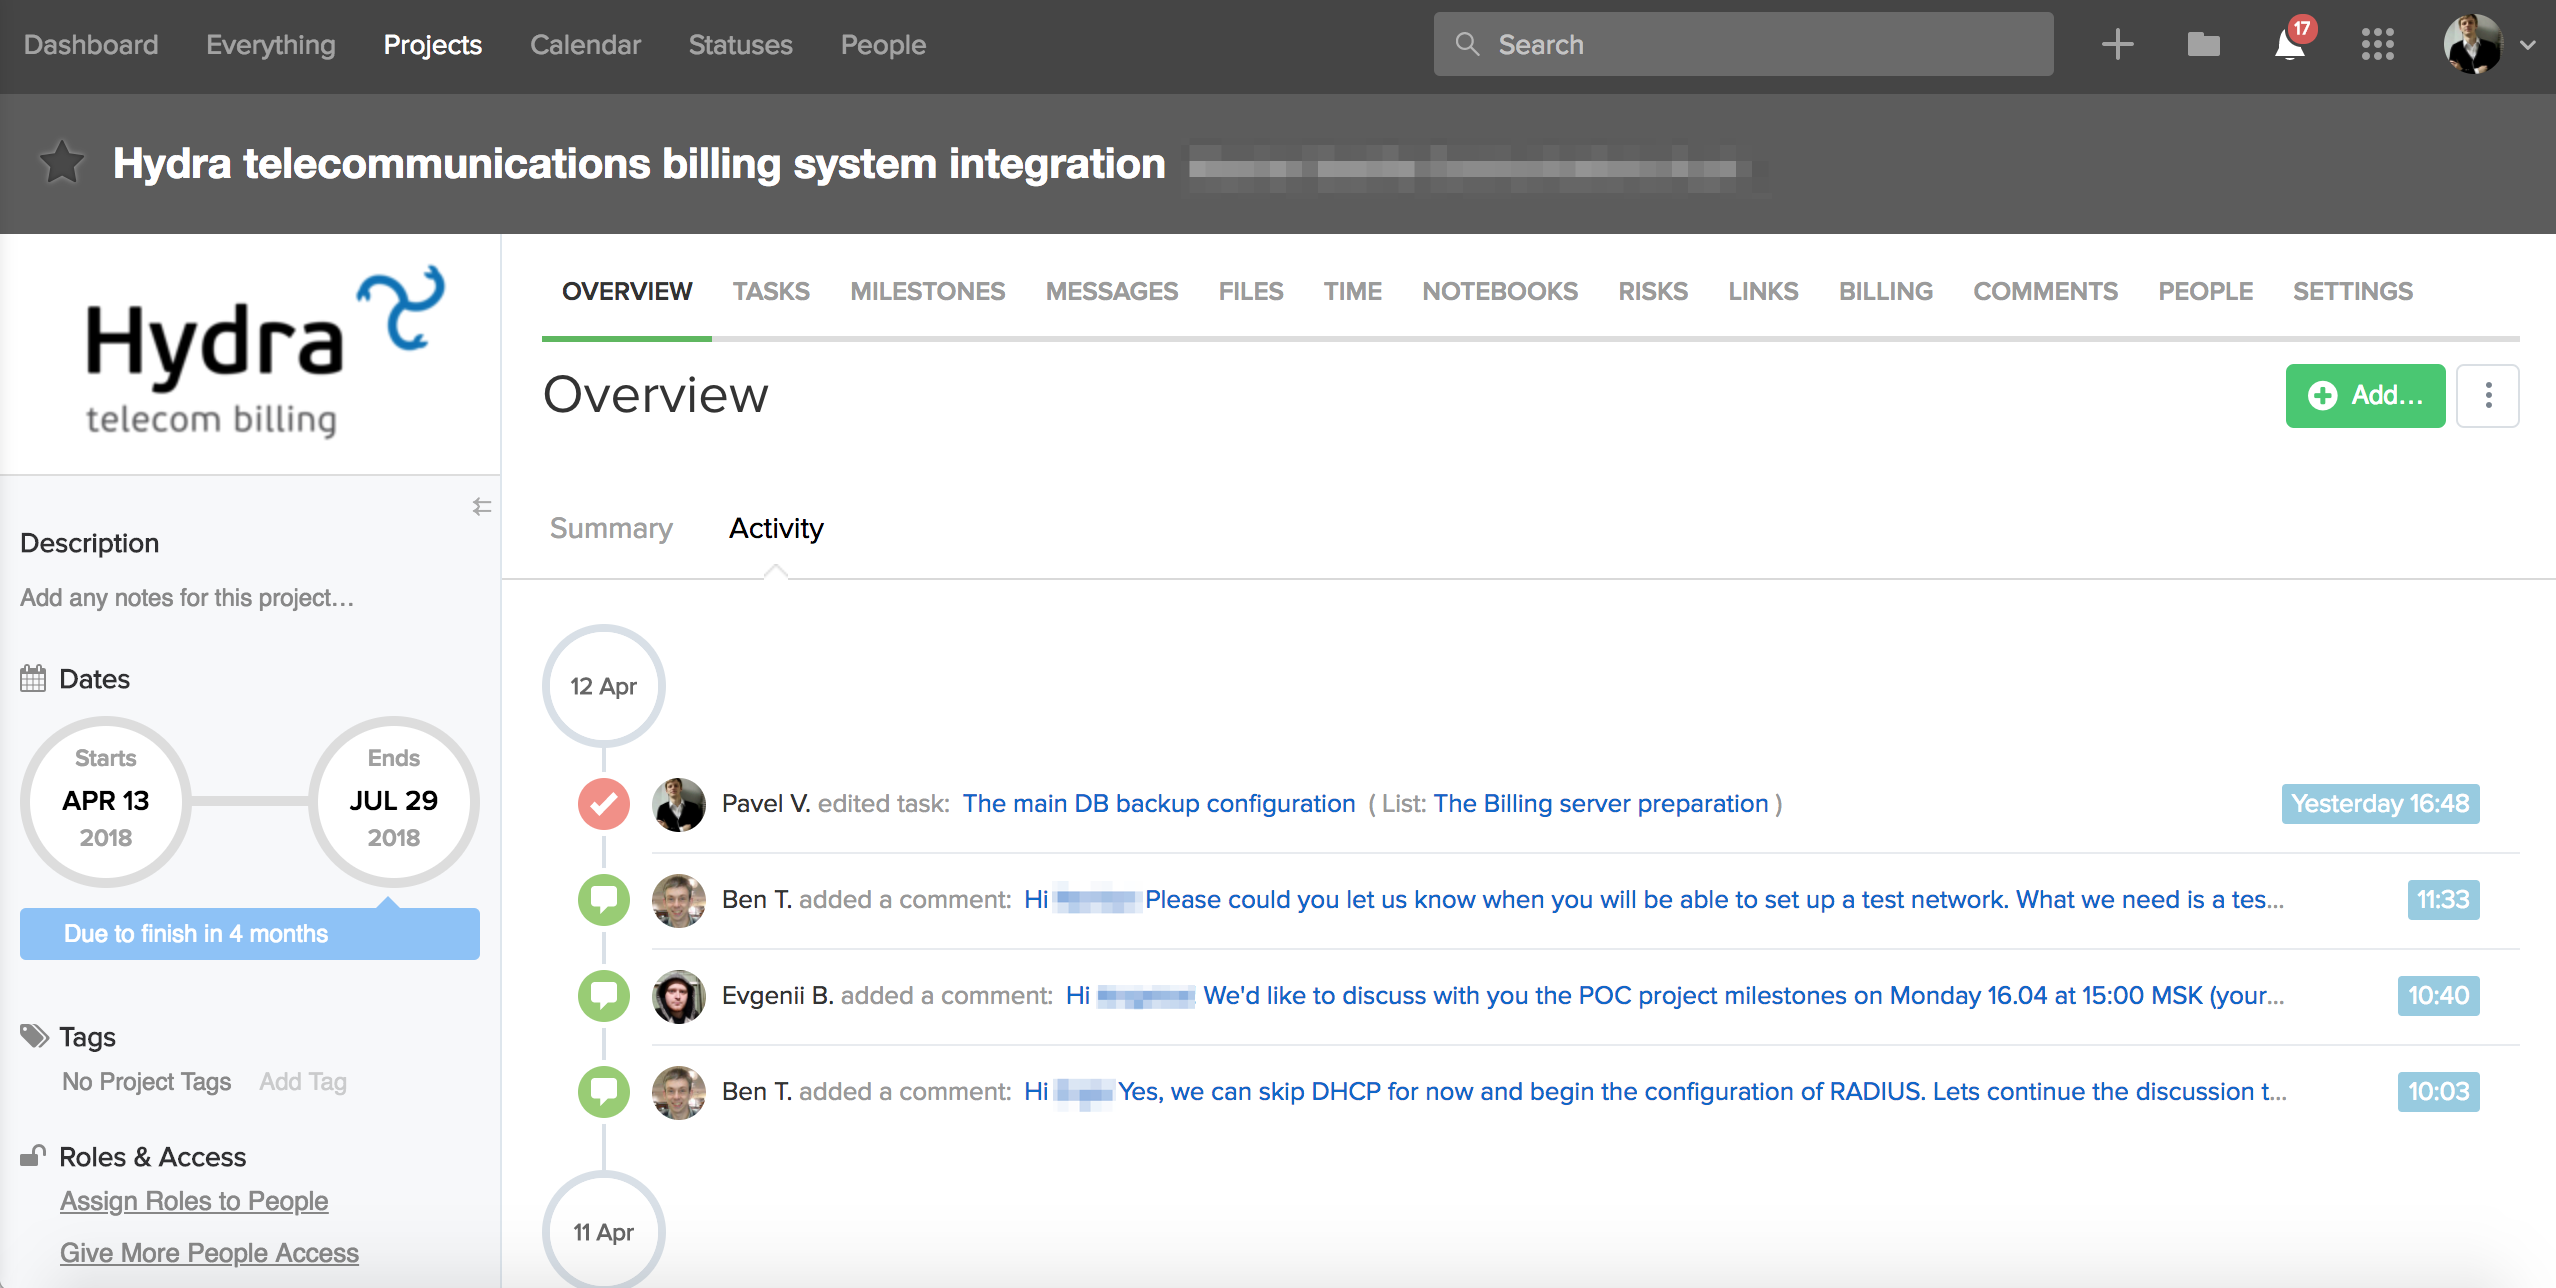Switch to the RISKS tab
Screen dimensions: 2556x1288
(x=1653, y=291)
